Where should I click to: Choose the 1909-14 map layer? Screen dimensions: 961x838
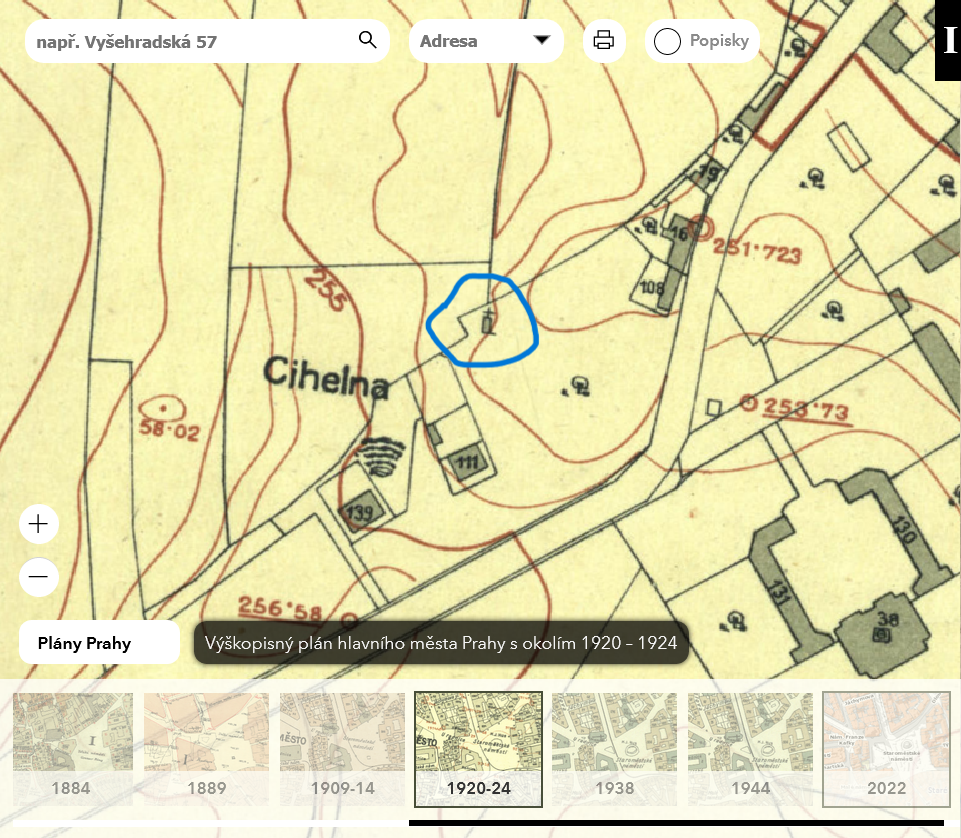[x=342, y=749]
